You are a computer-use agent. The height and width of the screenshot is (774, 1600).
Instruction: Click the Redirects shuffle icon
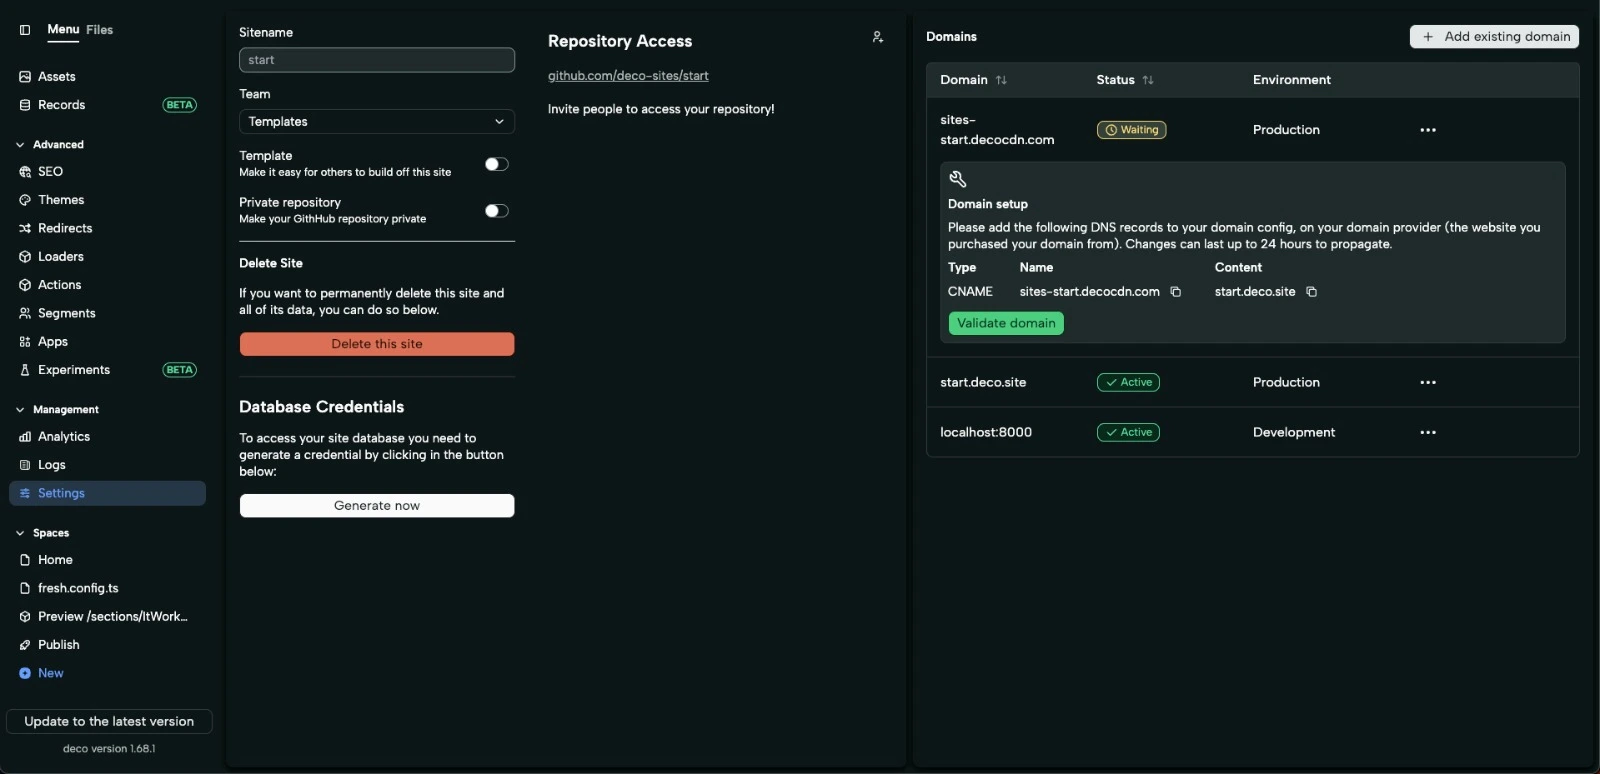(25, 228)
